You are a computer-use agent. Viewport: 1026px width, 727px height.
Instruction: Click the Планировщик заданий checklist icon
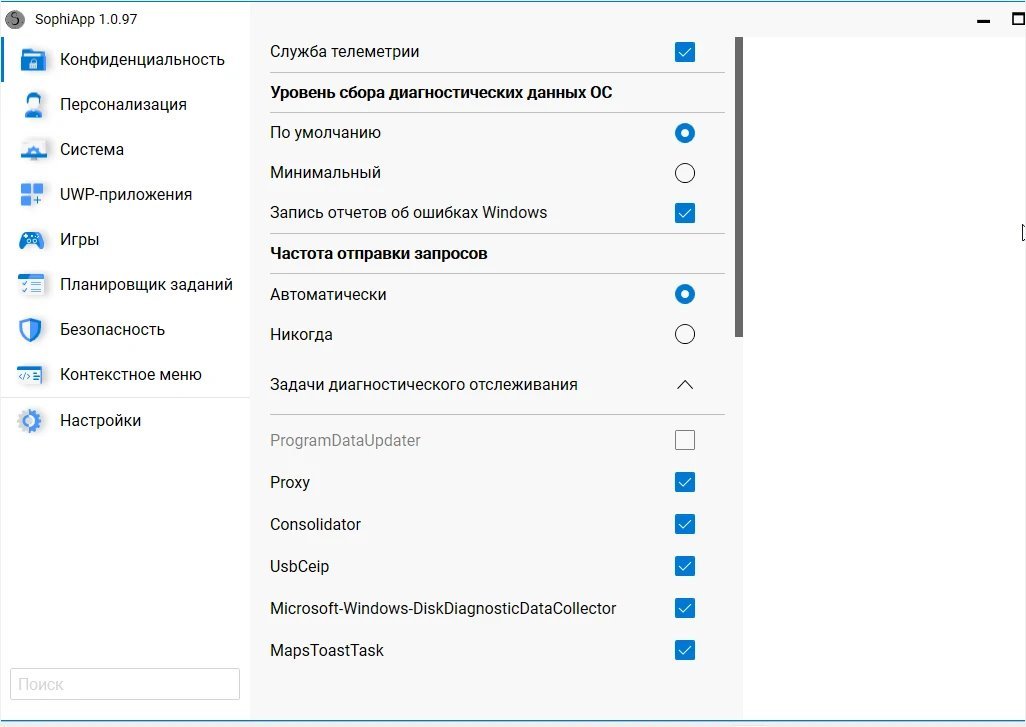(33, 285)
